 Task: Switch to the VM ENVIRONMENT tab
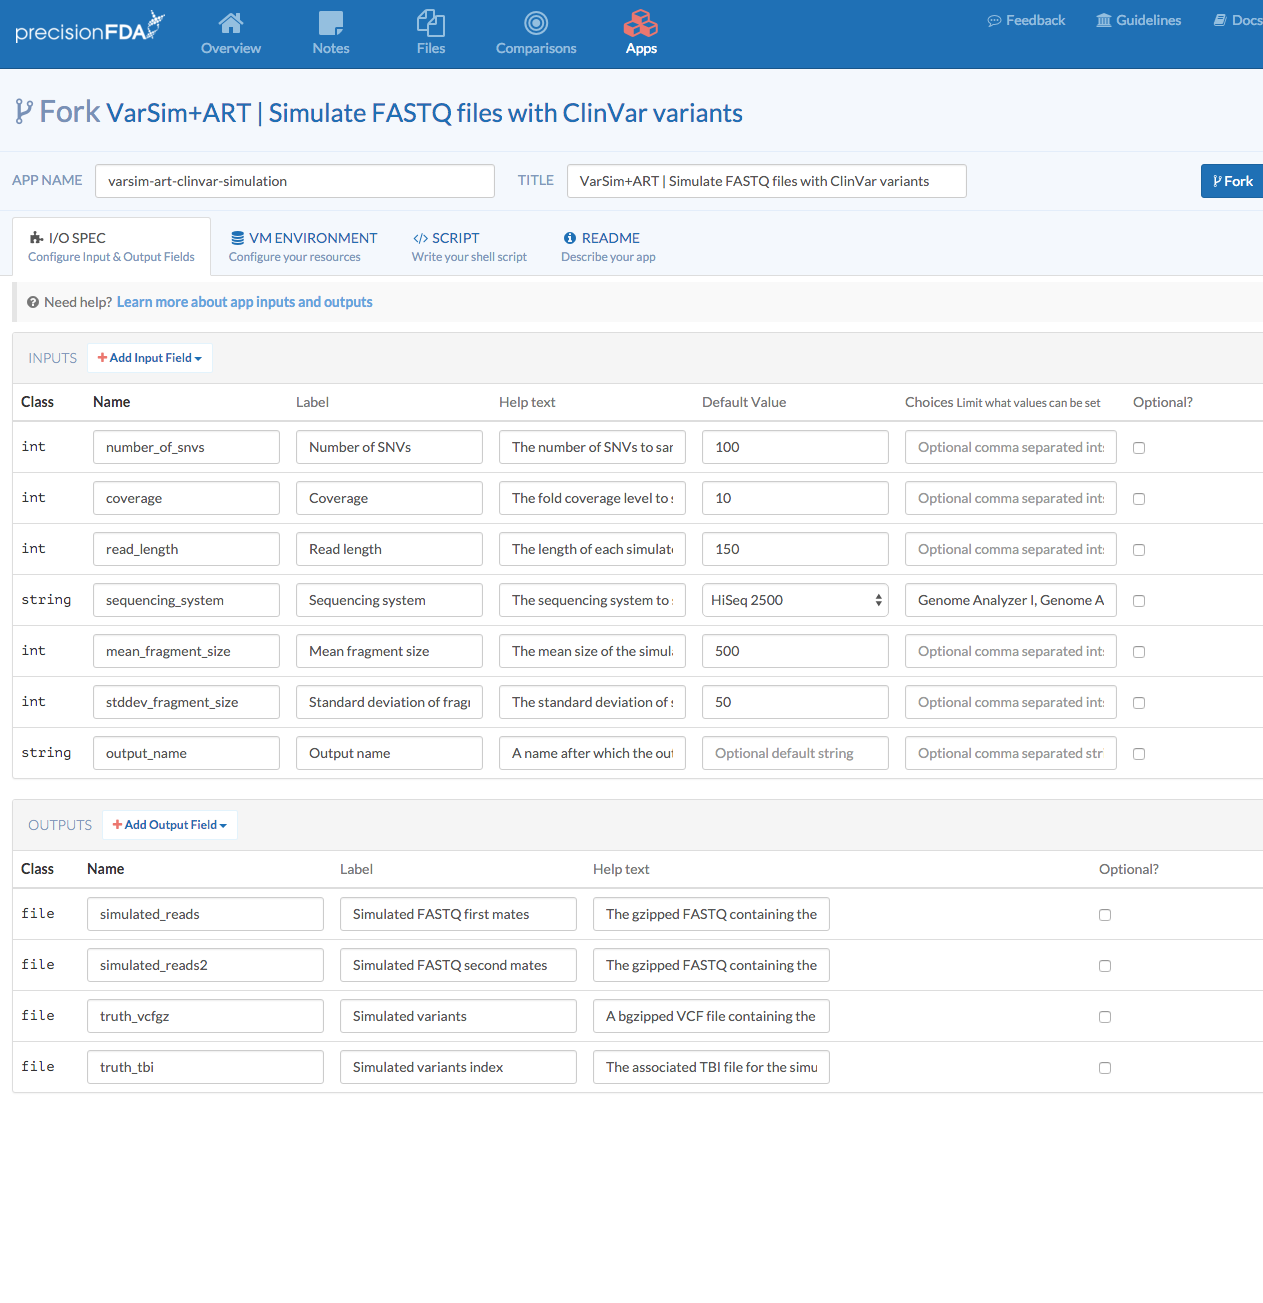pos(303,246)
